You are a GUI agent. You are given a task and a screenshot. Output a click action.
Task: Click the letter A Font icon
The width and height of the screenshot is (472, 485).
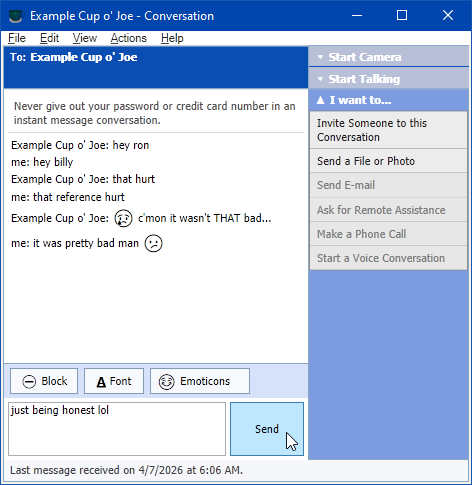click(x=101, y=382)
